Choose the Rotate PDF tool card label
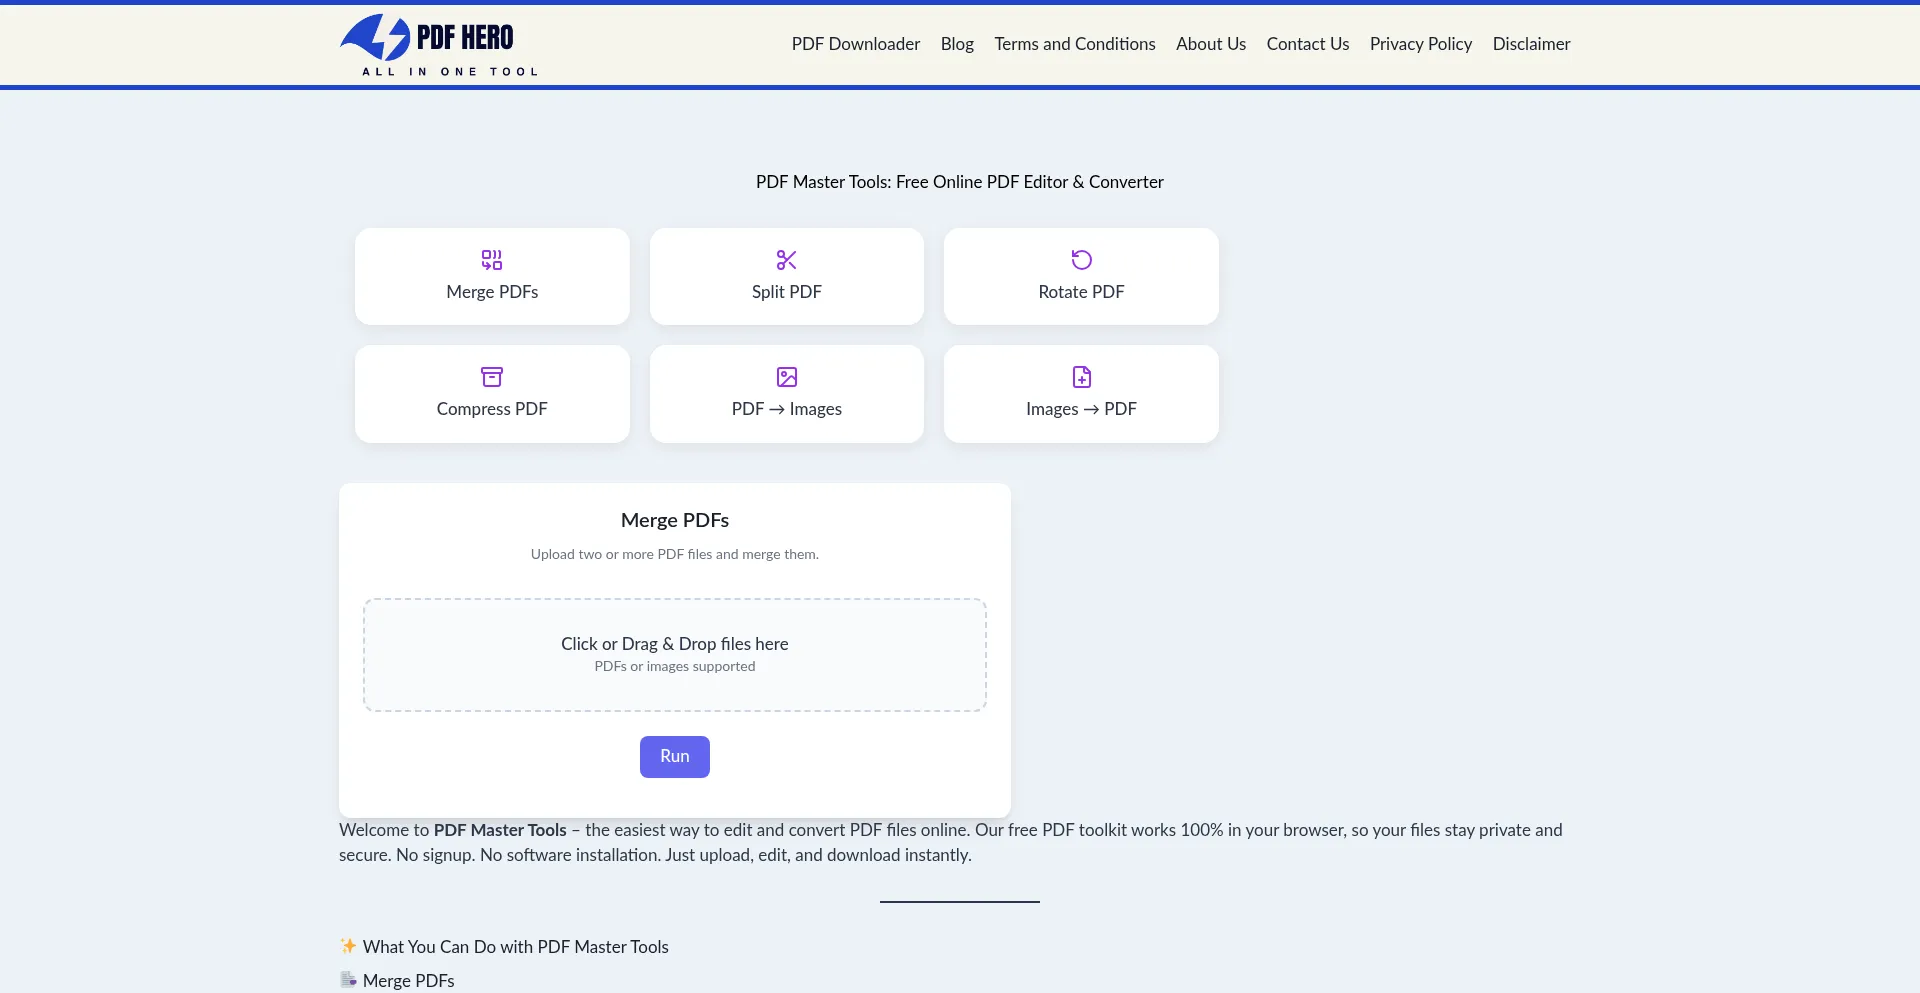 tap(1081, 292)
